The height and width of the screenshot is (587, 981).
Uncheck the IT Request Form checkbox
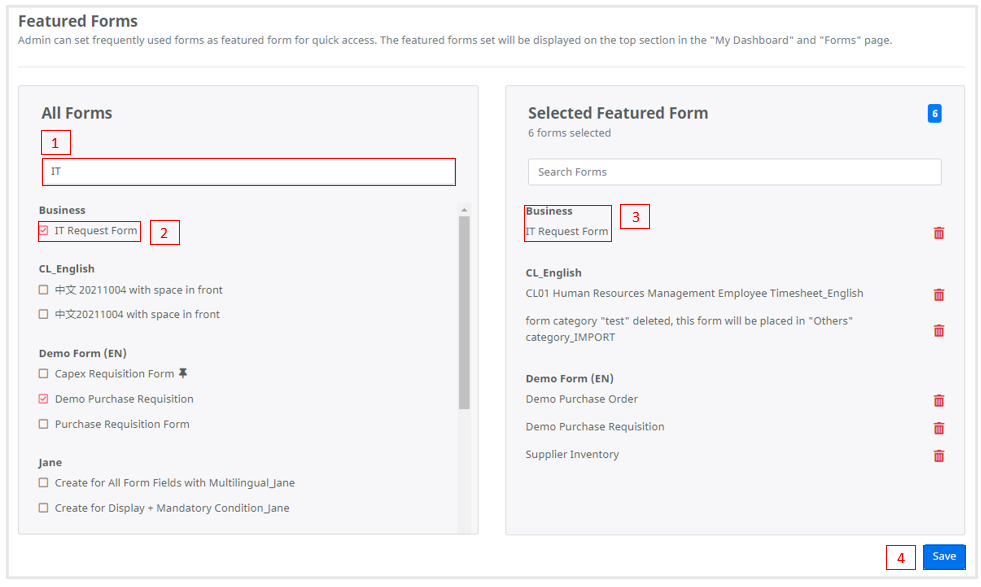(43, 230)
